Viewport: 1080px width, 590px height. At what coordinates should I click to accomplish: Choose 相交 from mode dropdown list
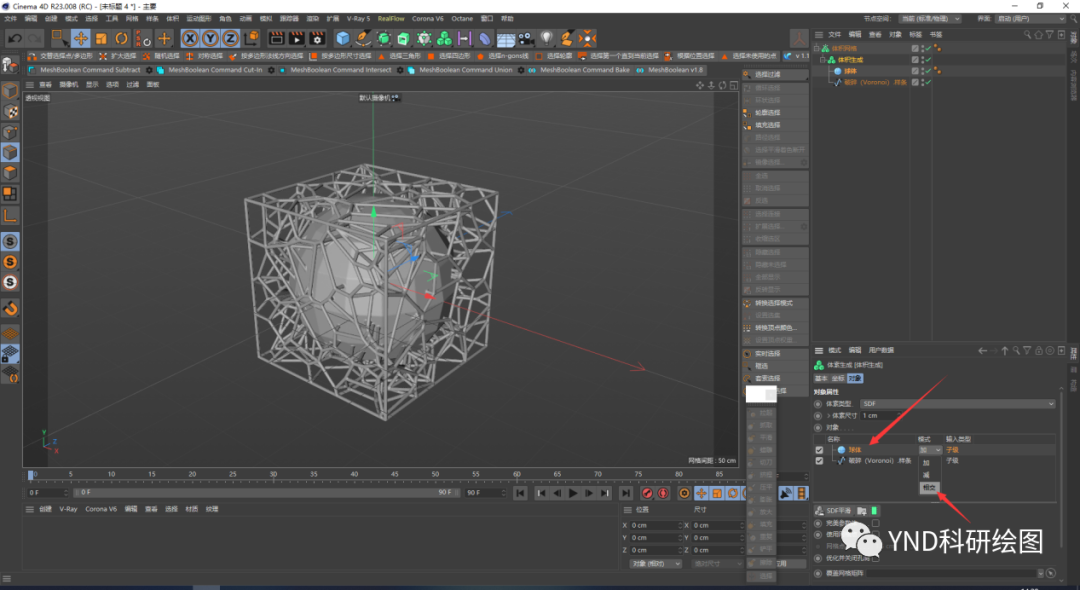click(929, 487)
